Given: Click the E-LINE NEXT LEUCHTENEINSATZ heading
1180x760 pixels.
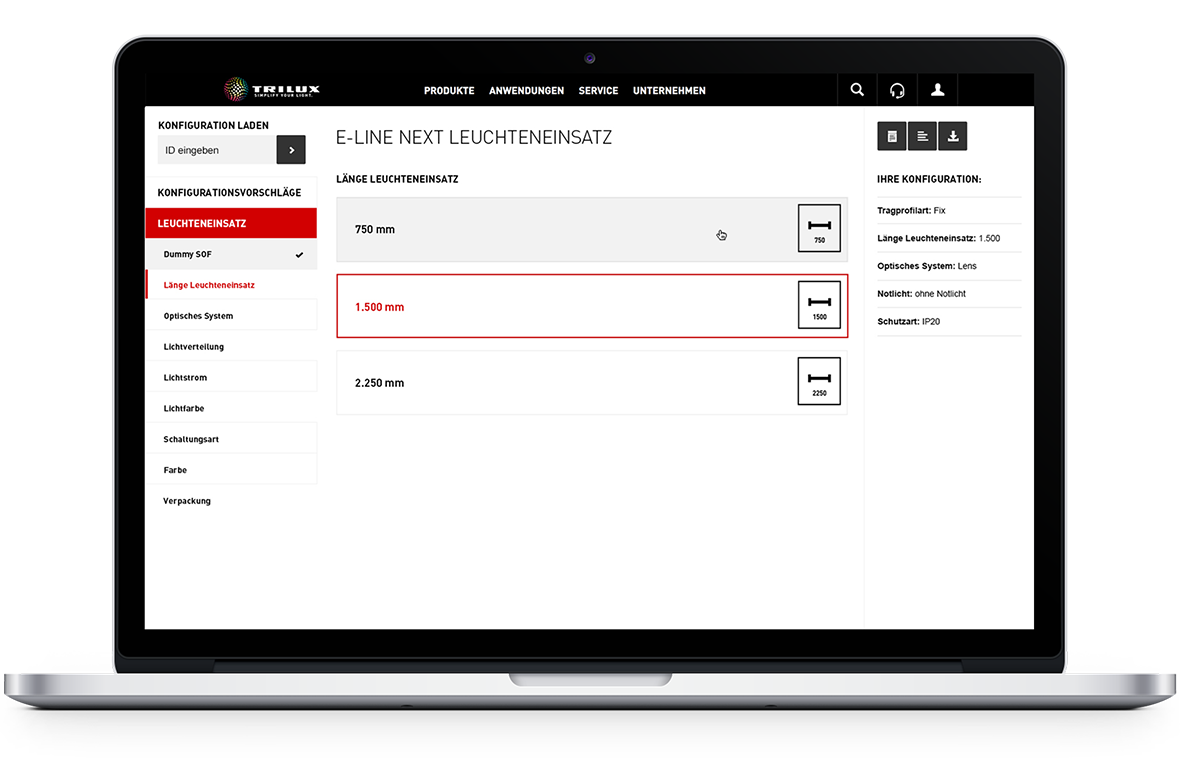Looking at the screenshot, I should [x=474, y=138].
